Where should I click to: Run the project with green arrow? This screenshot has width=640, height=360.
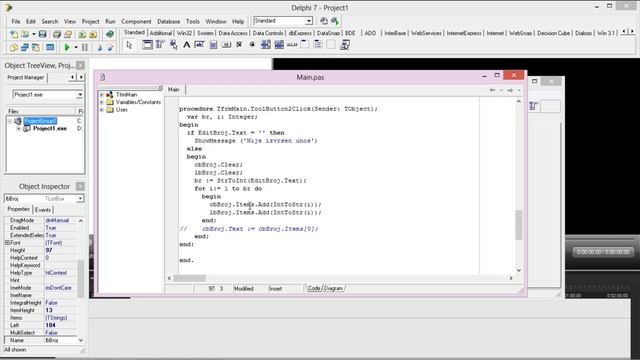pos(67,47)
